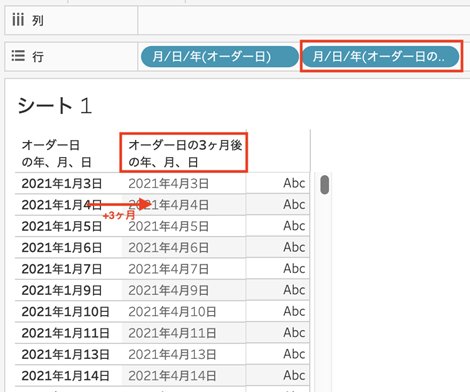Select row 2021年1月7日
Screen dimensions: 470x392
click(62, 269)
